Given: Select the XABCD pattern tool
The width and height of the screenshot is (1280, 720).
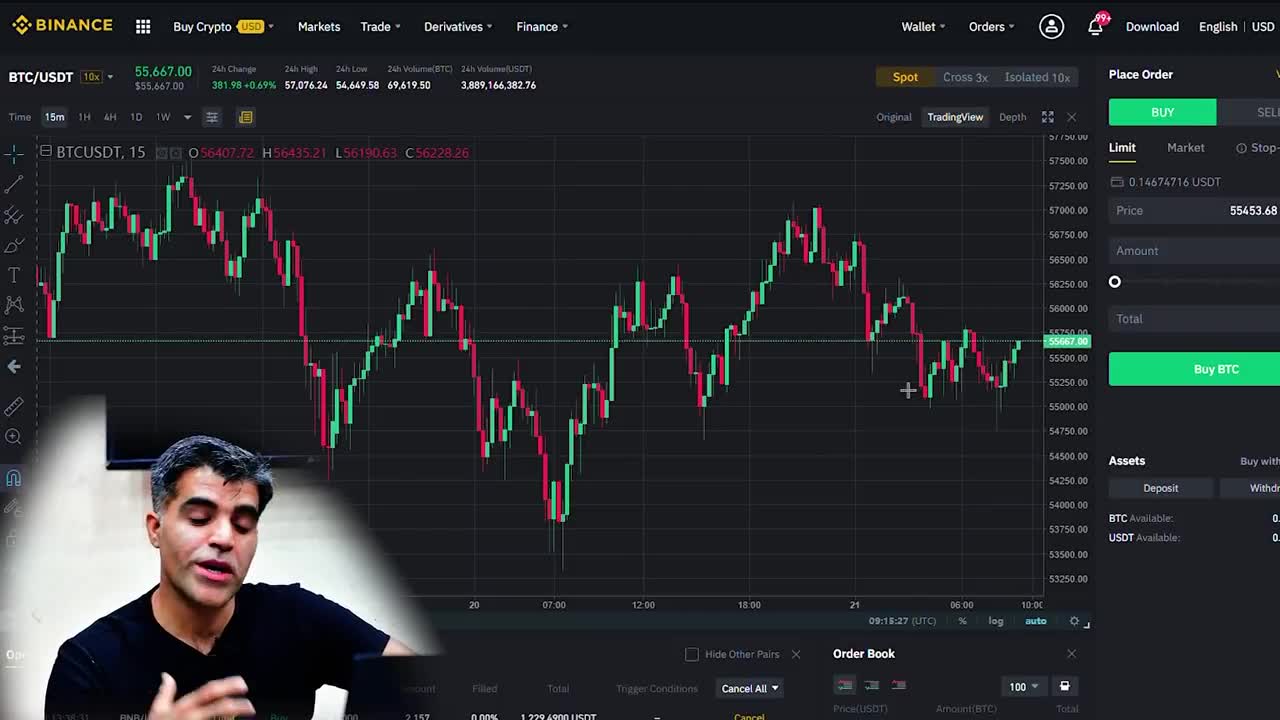Looking at the screenshot, I should click(14, 305).
